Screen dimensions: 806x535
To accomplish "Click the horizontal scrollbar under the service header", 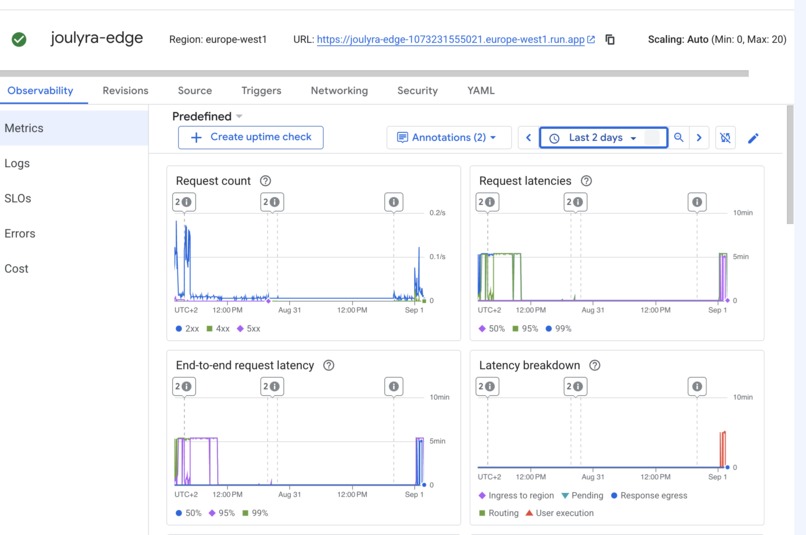I will tap(374, 73).
